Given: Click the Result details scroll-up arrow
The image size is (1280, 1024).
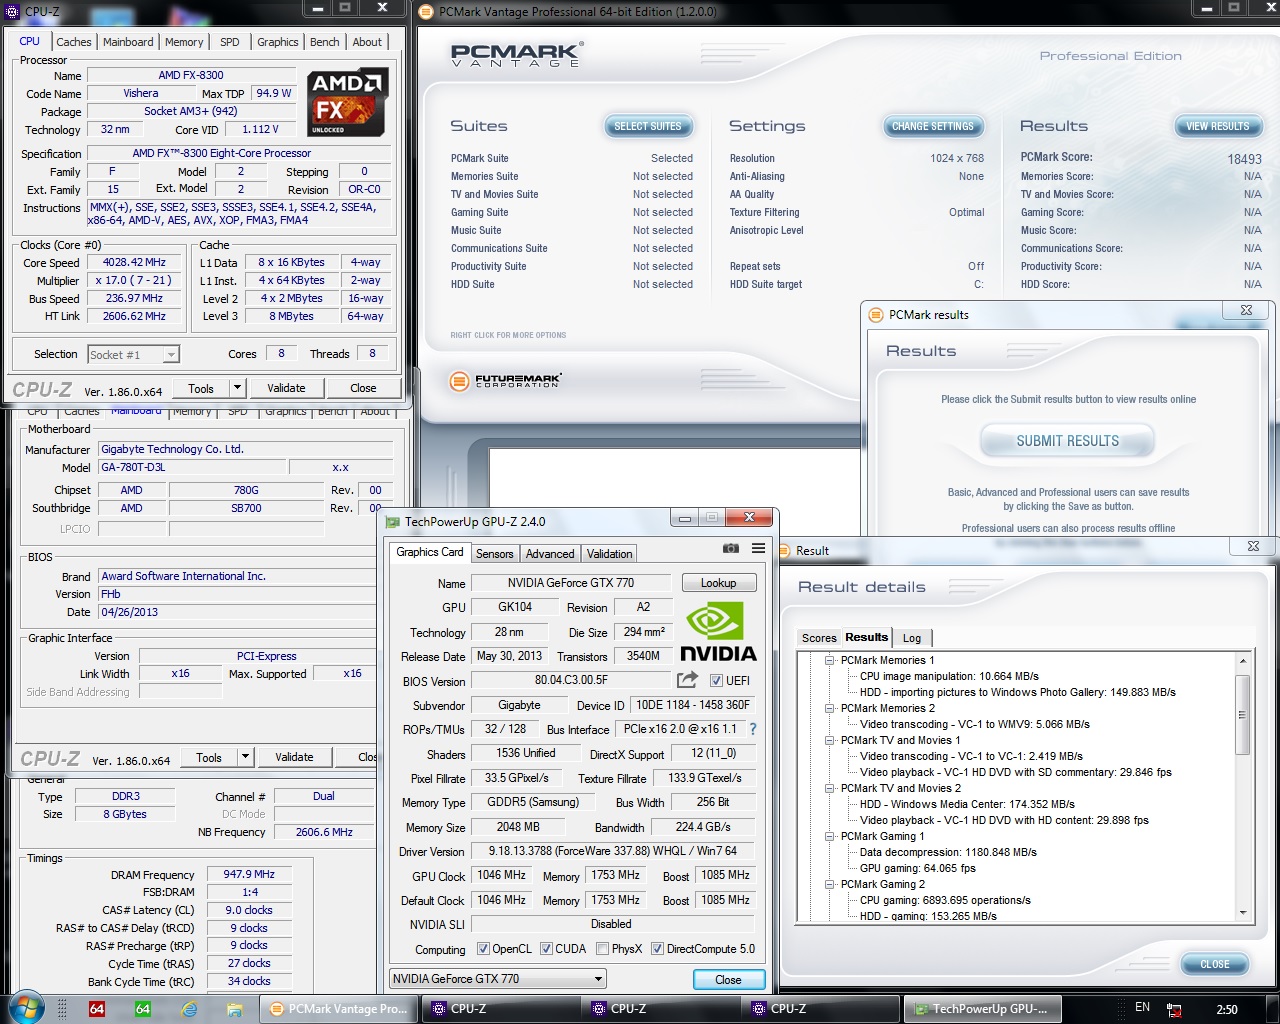Looking at the screenshot, I should 1243,661.
